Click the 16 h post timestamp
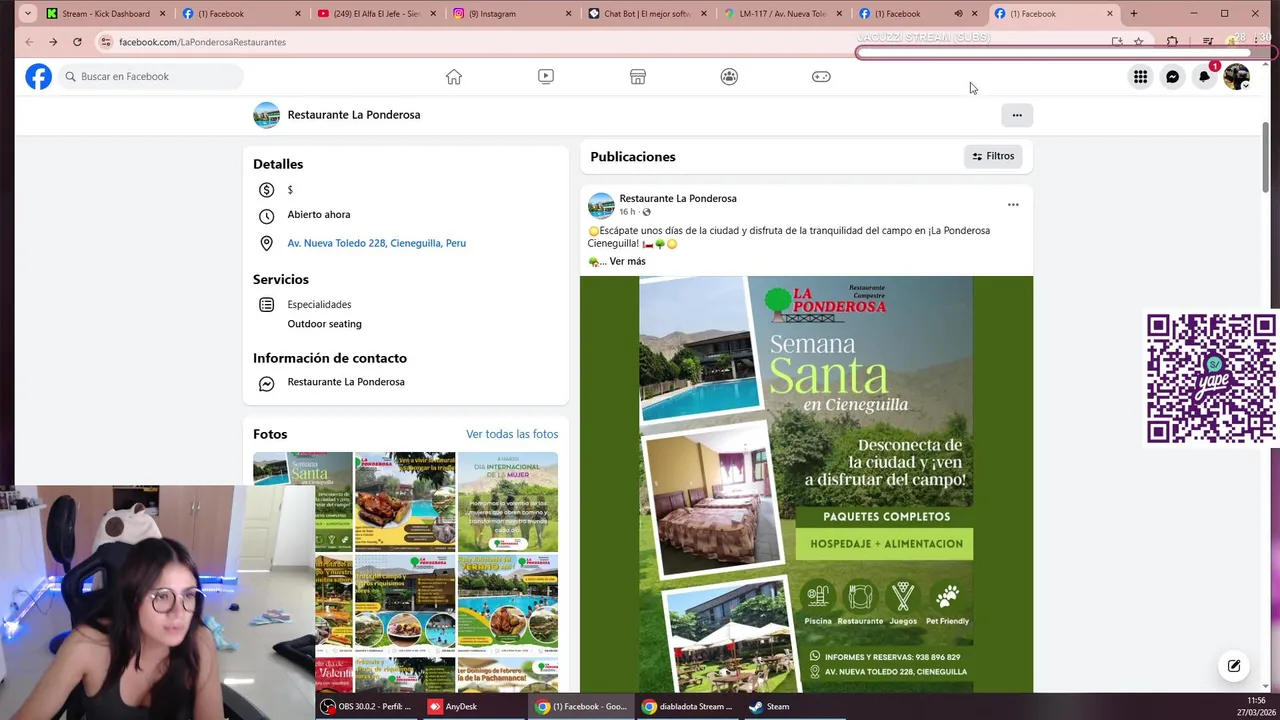 coord(627,212)
